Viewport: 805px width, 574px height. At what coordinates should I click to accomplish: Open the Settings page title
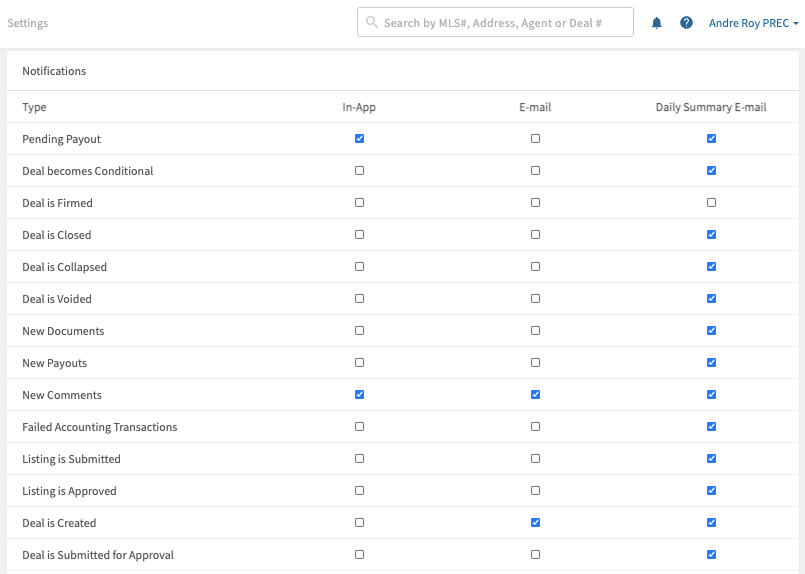click(28, 23)
